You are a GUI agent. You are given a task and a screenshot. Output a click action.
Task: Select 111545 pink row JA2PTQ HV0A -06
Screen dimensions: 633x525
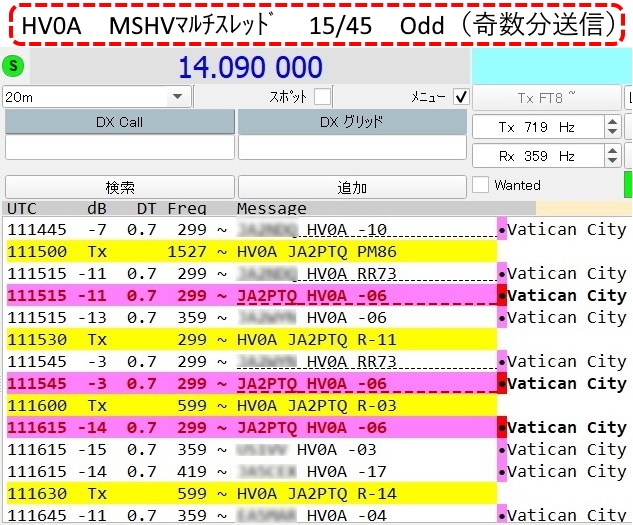[x=252, y=384]
